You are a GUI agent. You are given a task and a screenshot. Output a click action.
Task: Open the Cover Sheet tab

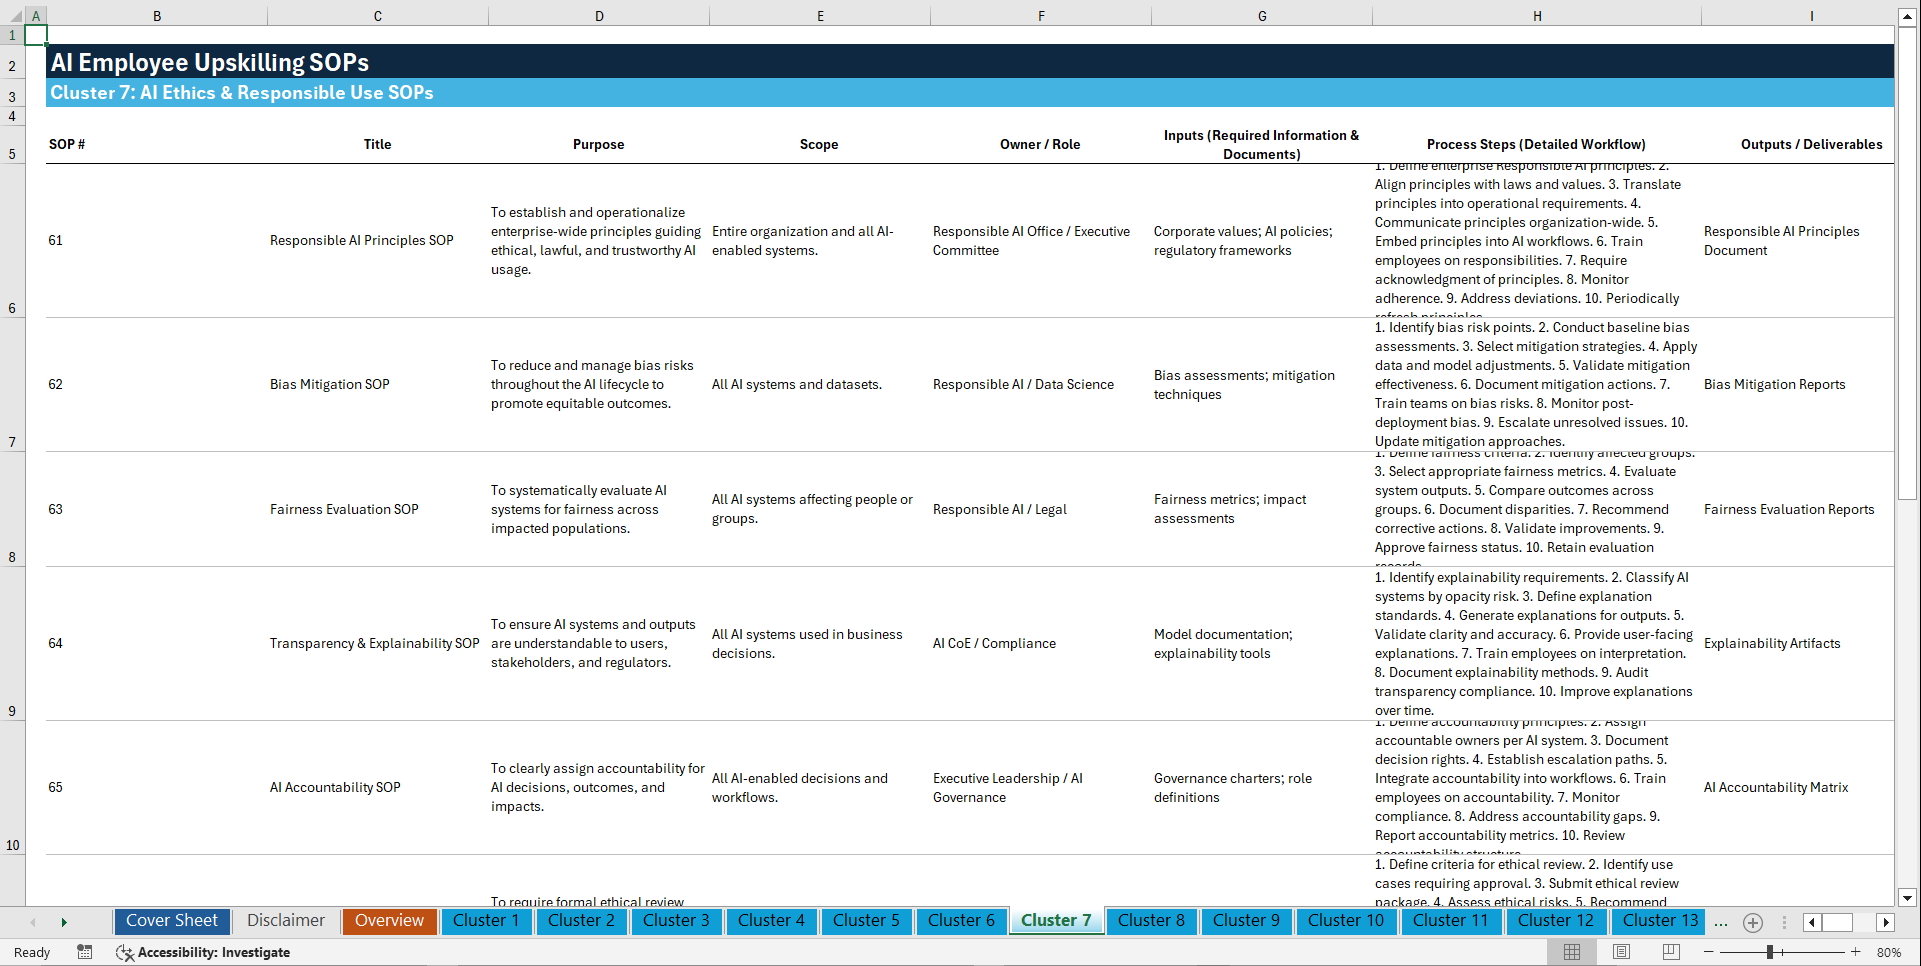click(x=171, y=921)
